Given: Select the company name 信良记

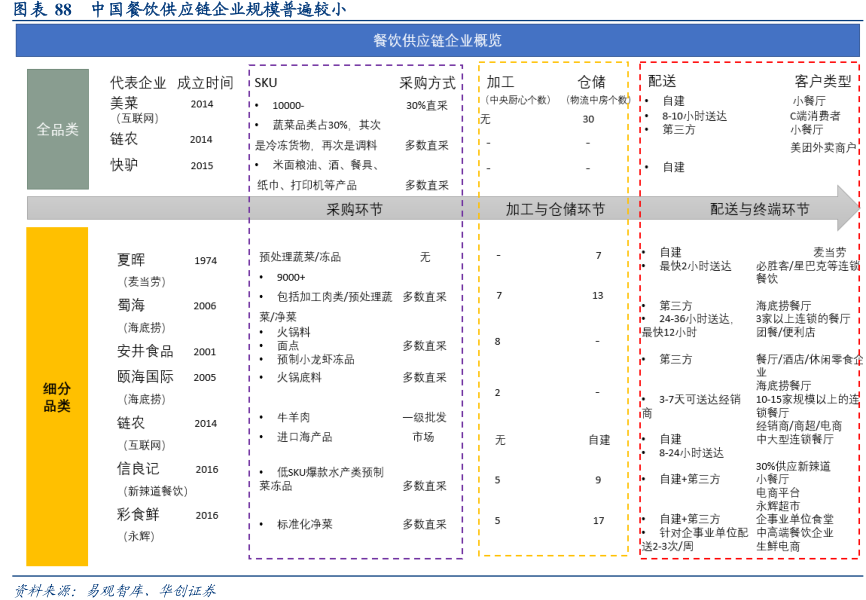Looking at the screenshot, I should 138,468.
